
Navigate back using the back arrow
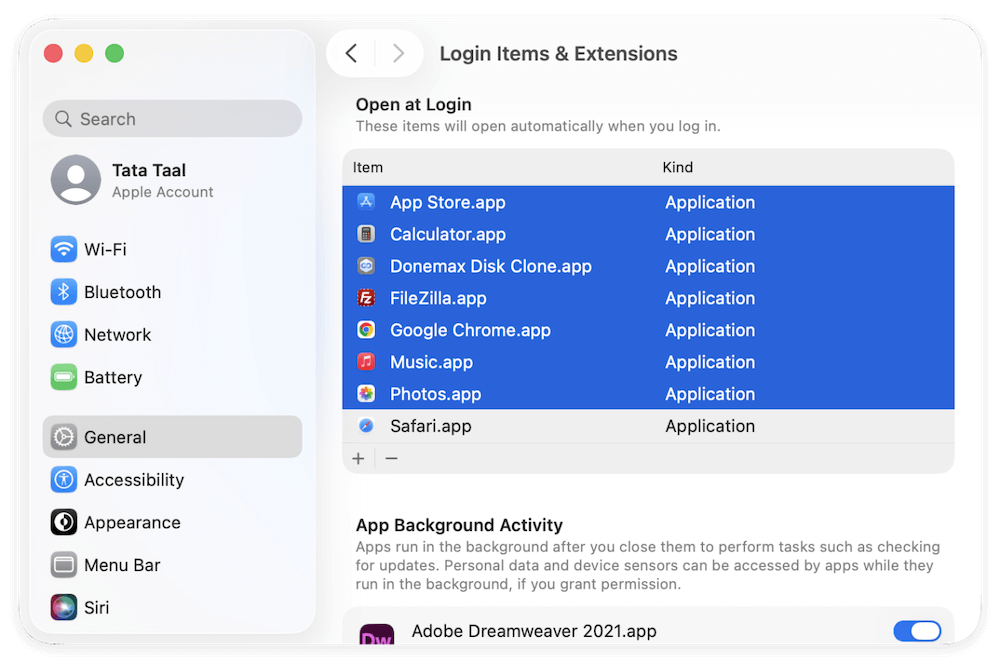351,53
